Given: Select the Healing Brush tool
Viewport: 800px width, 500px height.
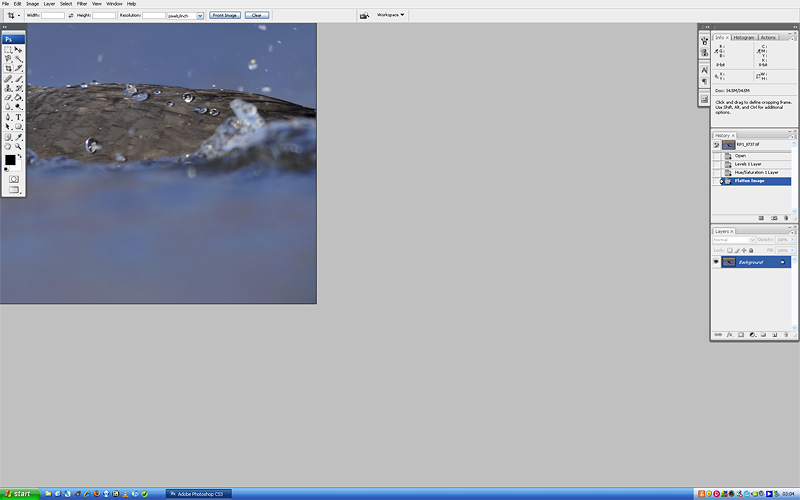Looking at the screenshot, I should click(8, 79).
